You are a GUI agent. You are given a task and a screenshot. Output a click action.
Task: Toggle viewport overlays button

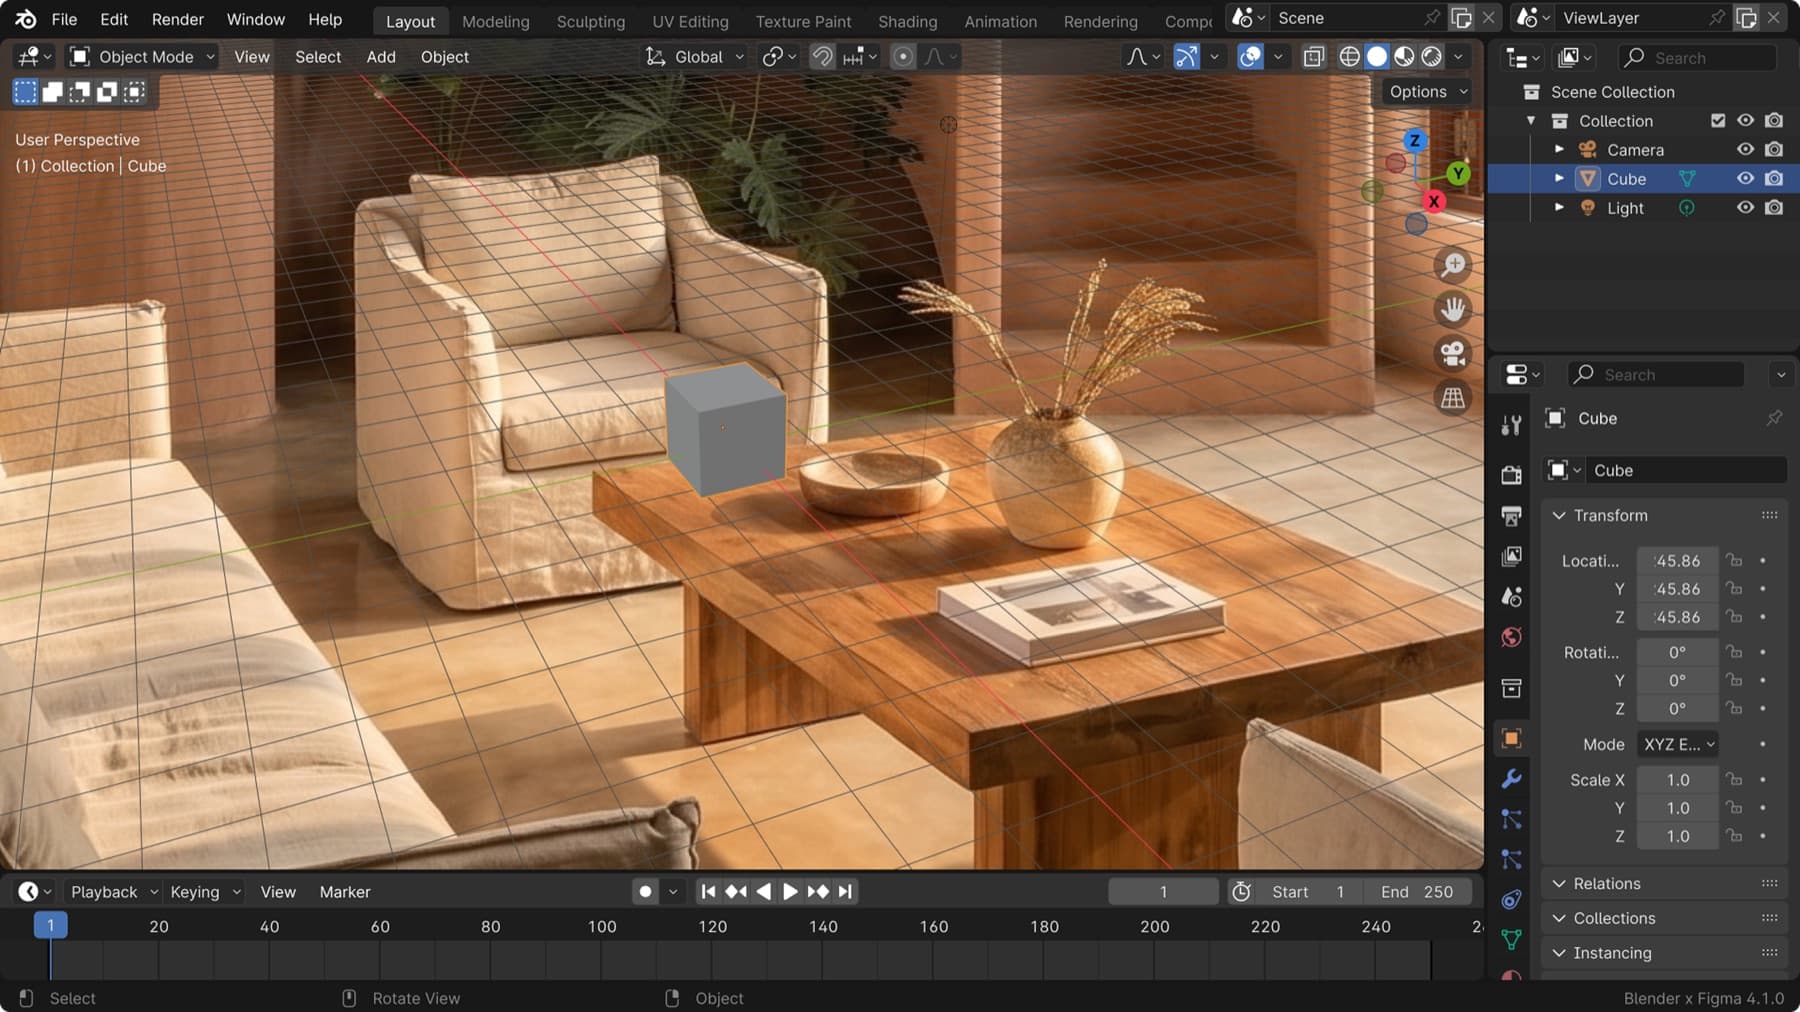[1250, 57]
